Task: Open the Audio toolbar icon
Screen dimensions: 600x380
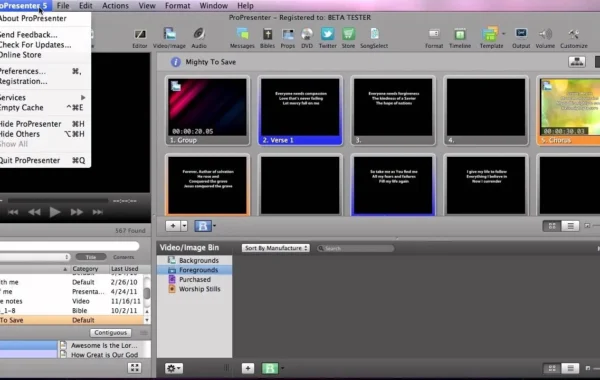Action: click(199, 38)
